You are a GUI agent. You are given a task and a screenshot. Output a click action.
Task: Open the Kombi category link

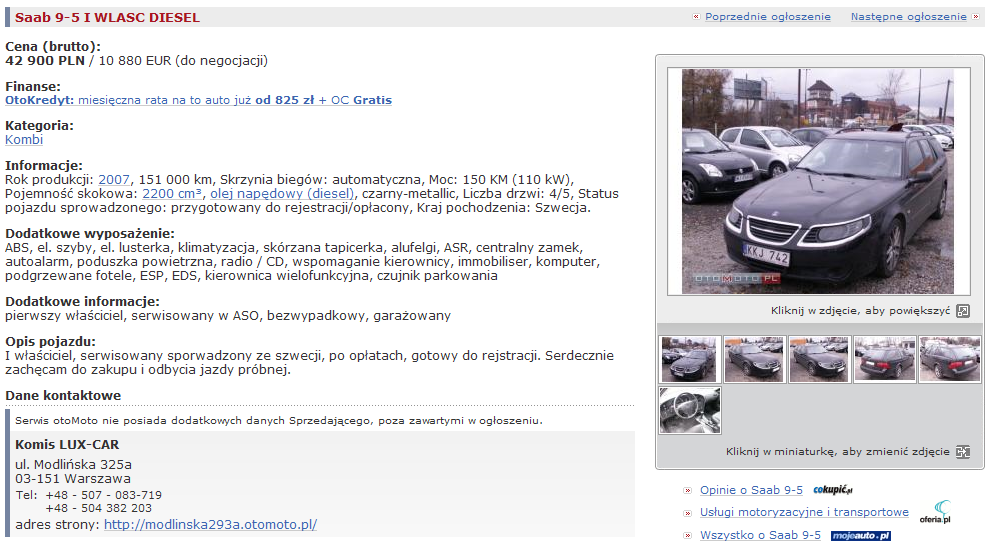(24, 140)
